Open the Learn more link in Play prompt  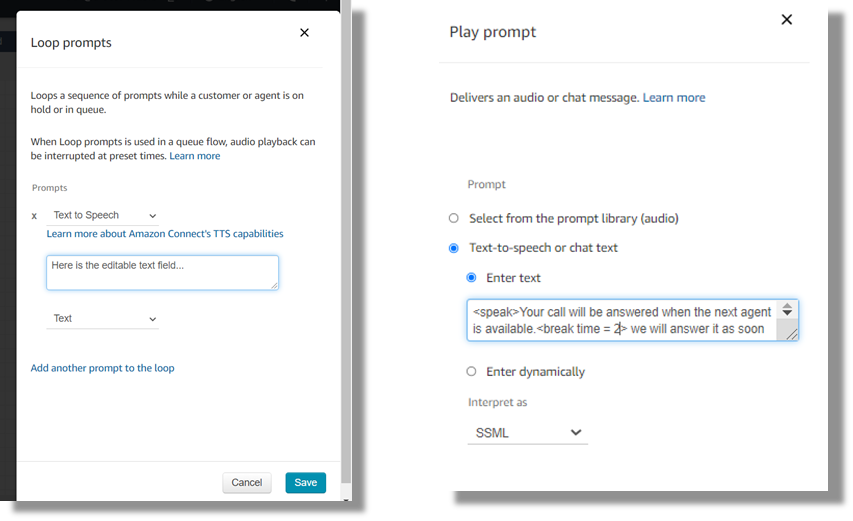tap(674, 98)
